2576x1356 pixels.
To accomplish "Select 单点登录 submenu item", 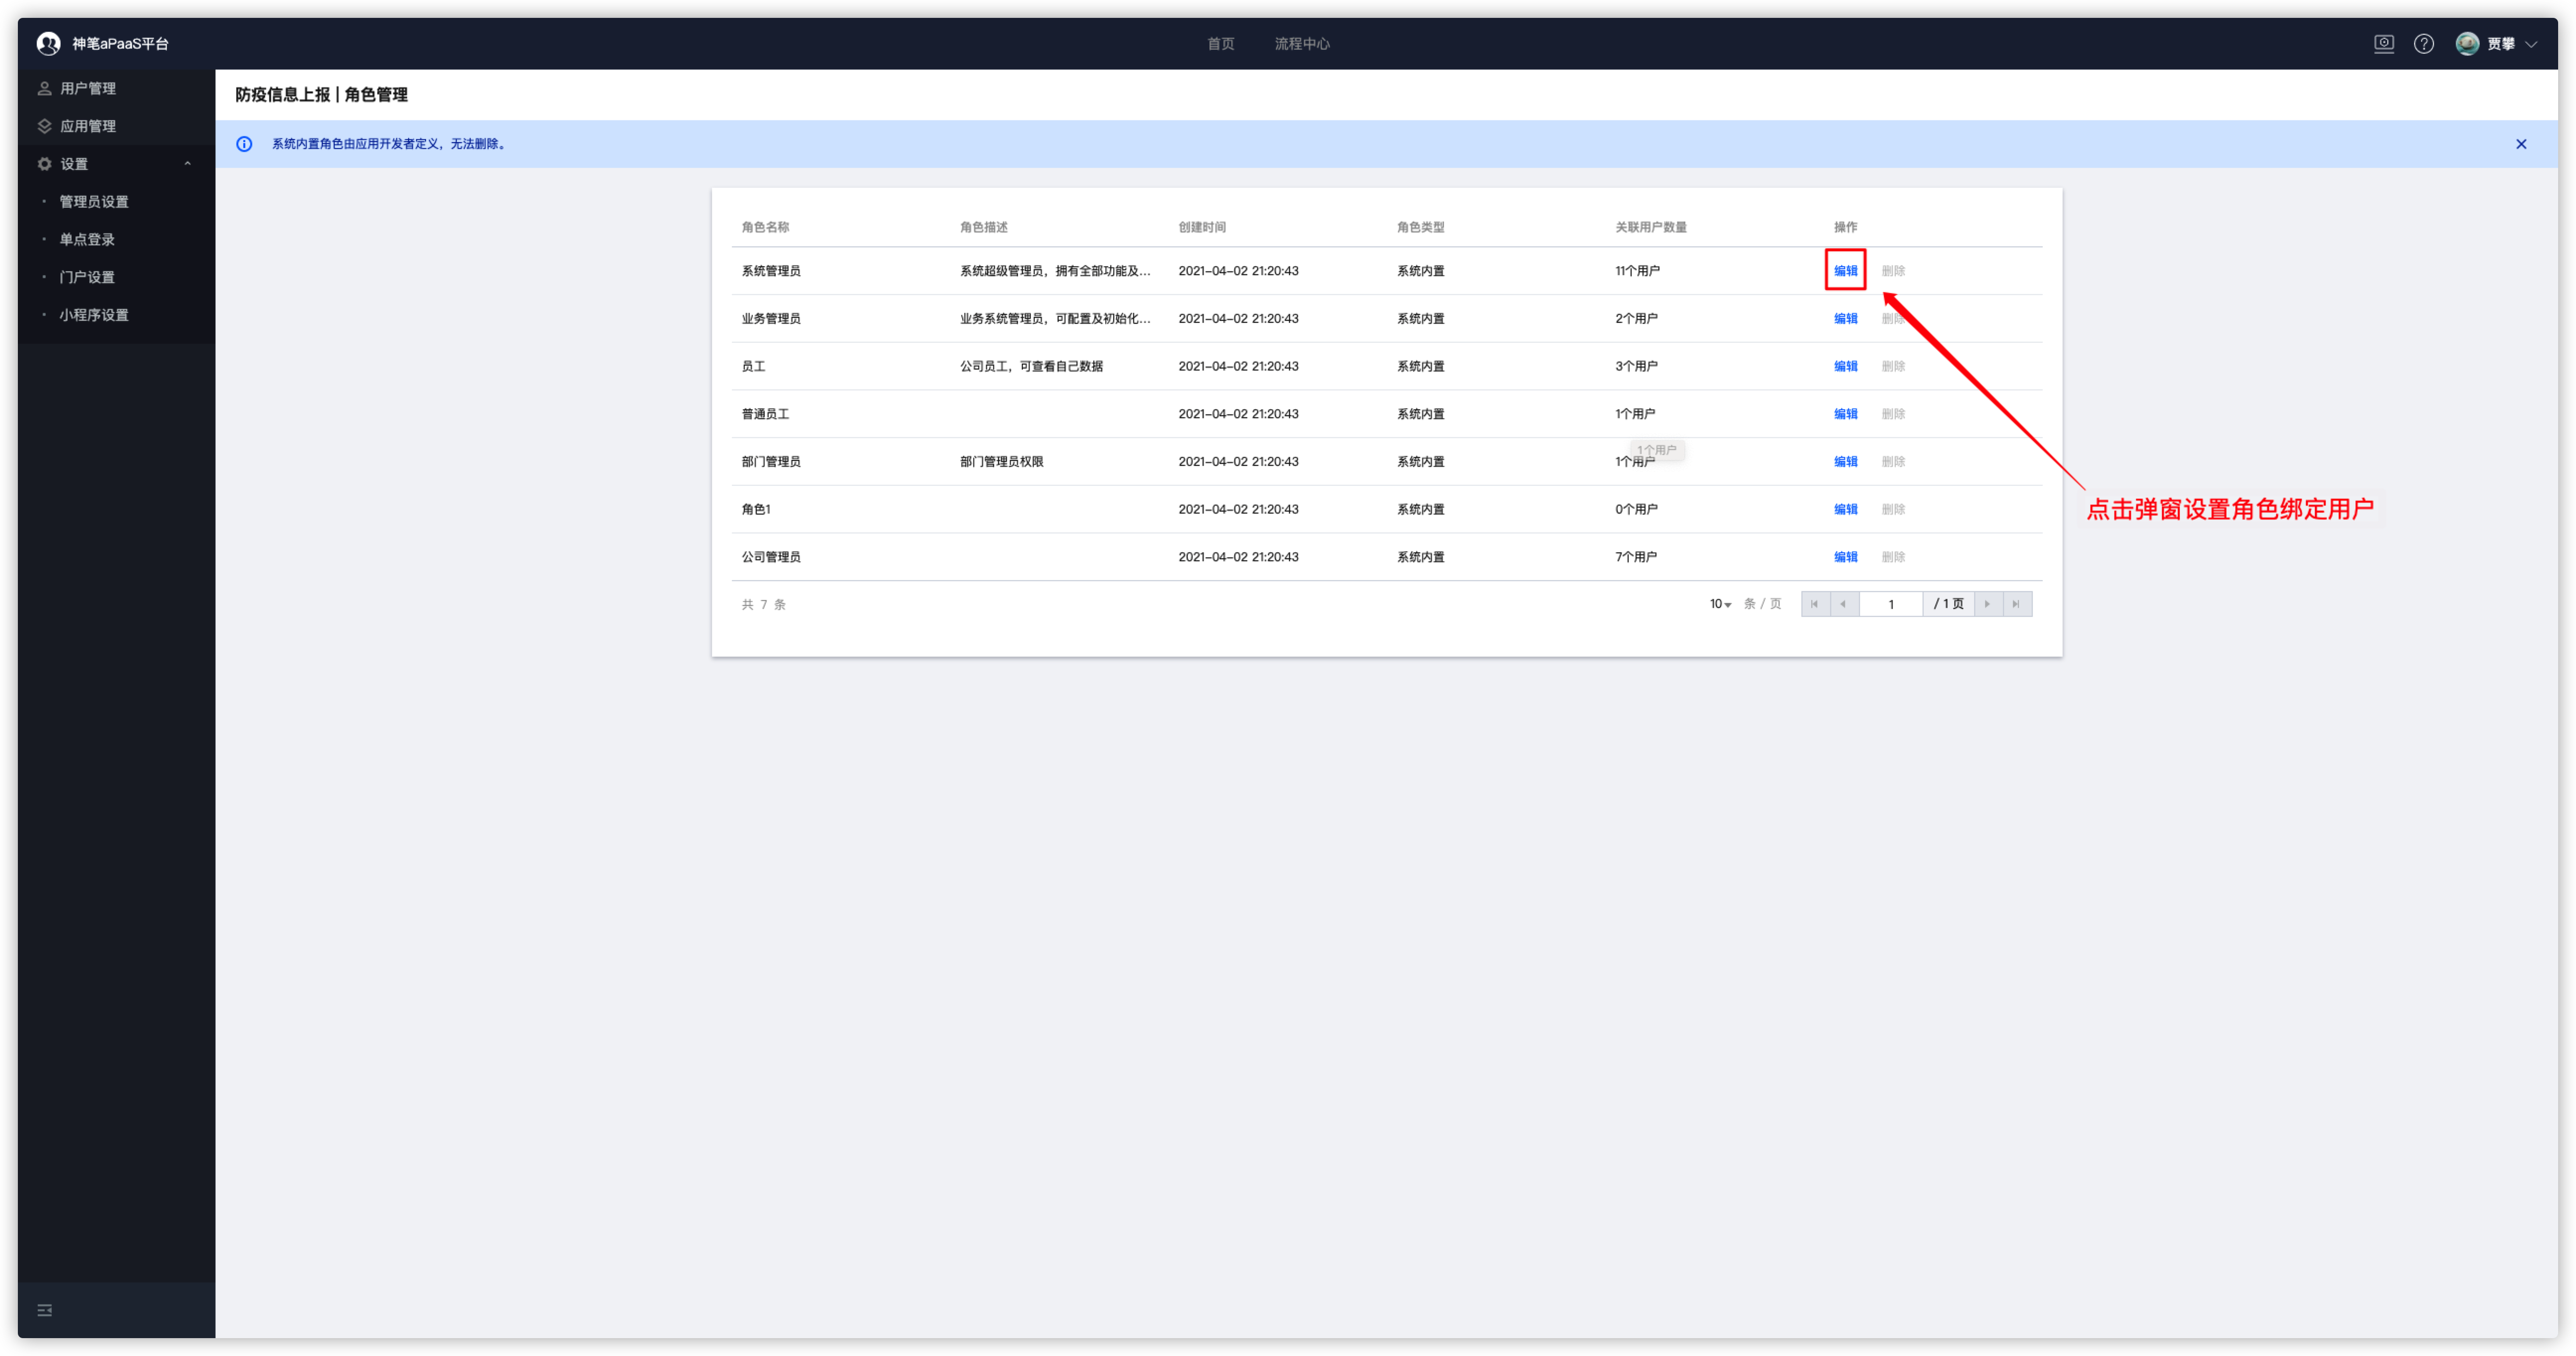I will (x=87, y=239).
